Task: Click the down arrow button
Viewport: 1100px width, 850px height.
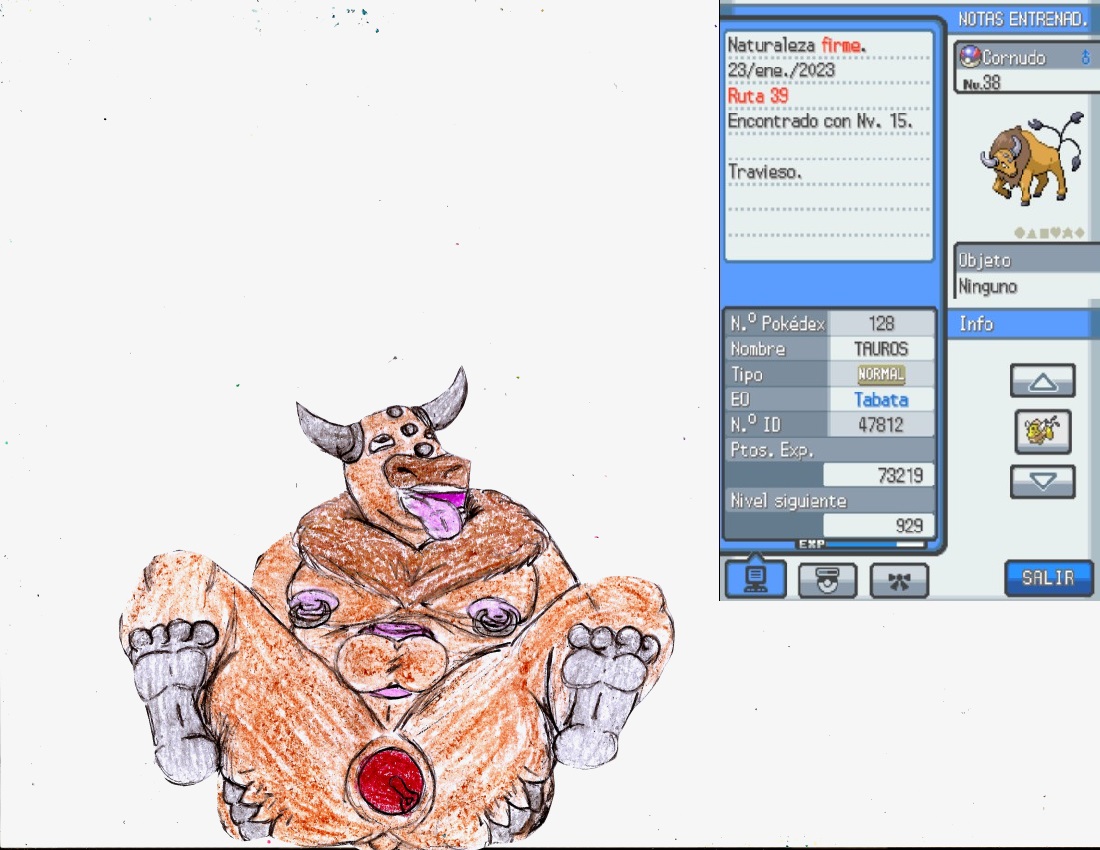Action: point(1042,481)
